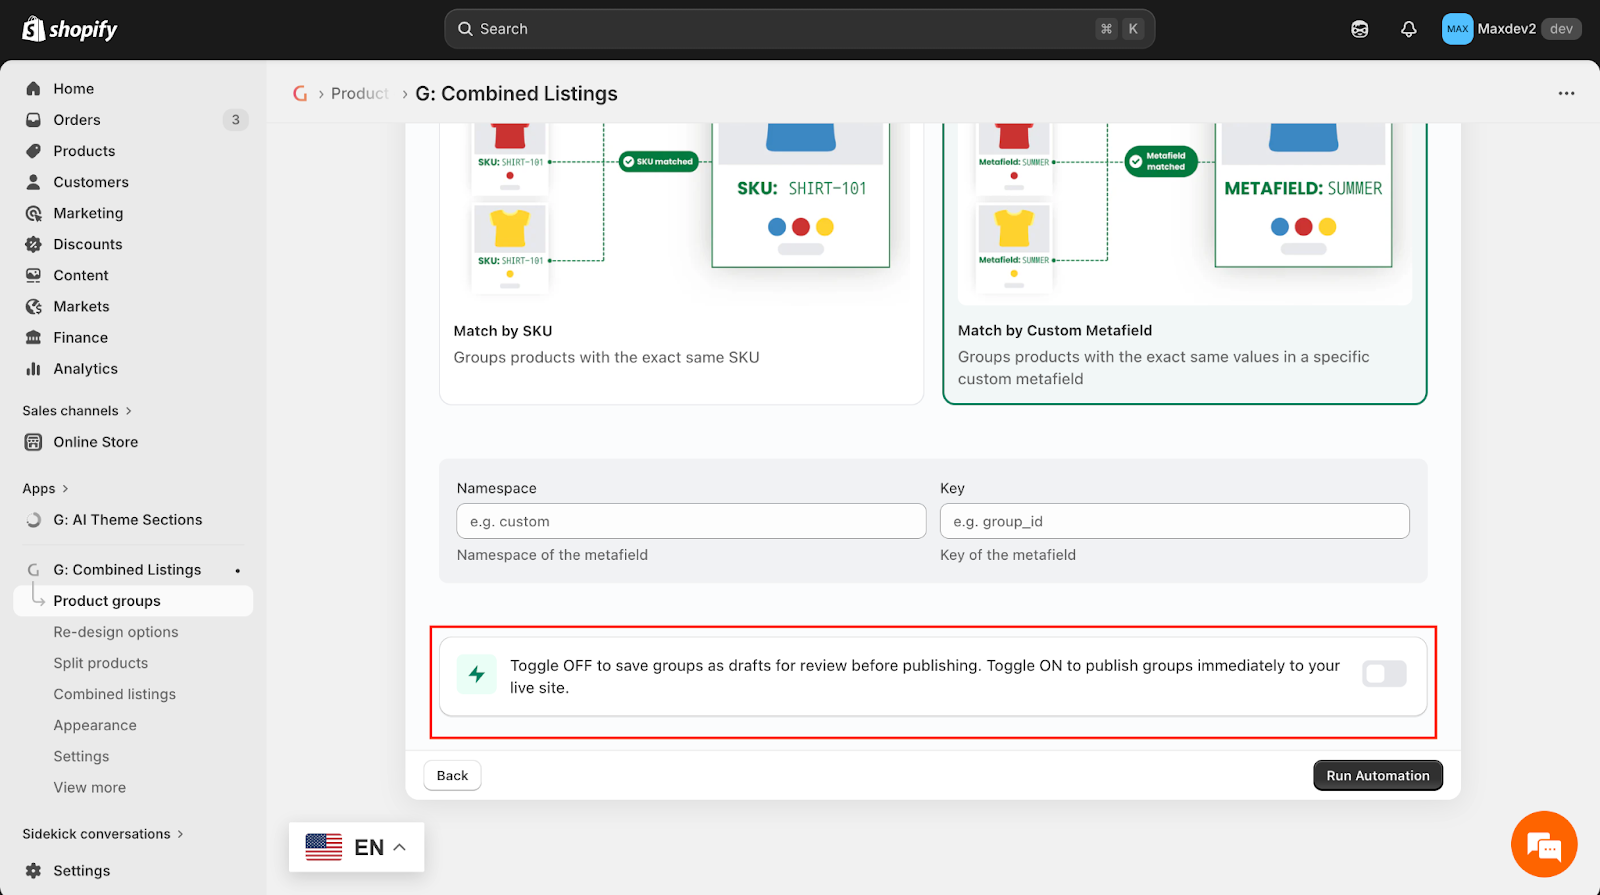The image size is (1600, 895).
Task: Click the Finance bank icon
Action: pyautogui.click(x=33, y=338)
